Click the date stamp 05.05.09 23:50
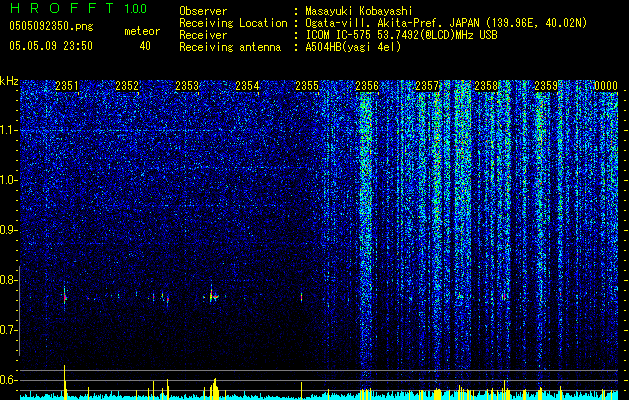 (x=51, y=46)
